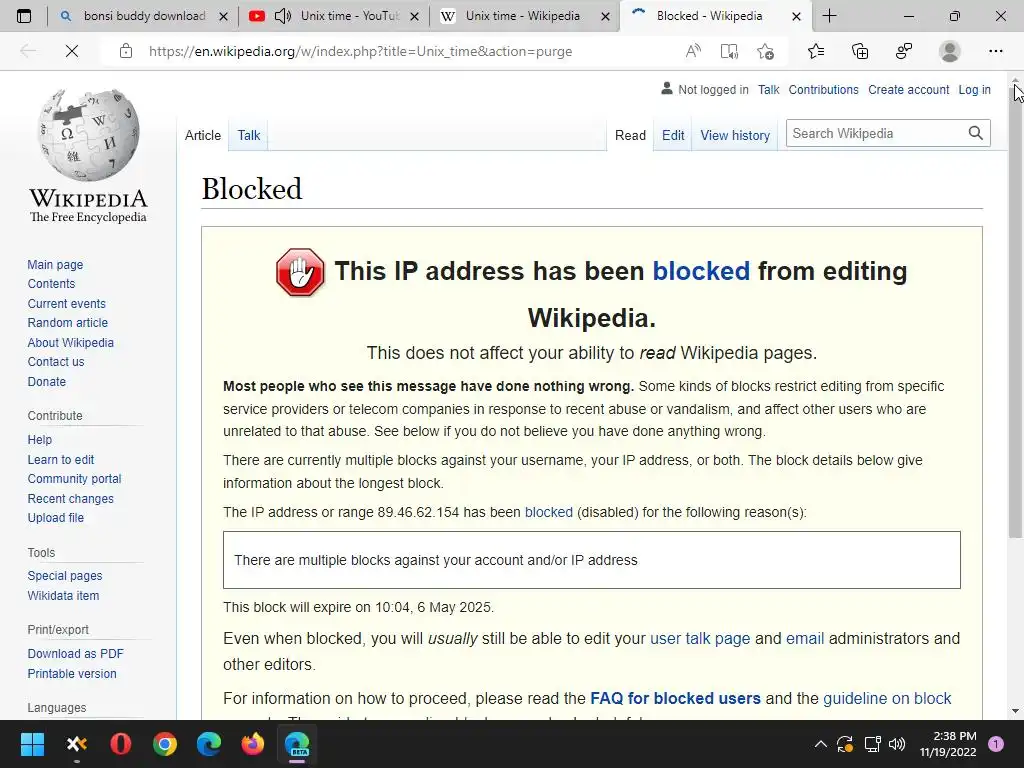Viewport: 1024px width, 768px height.
Task: Open About Wikipedia
Action: 71,342
